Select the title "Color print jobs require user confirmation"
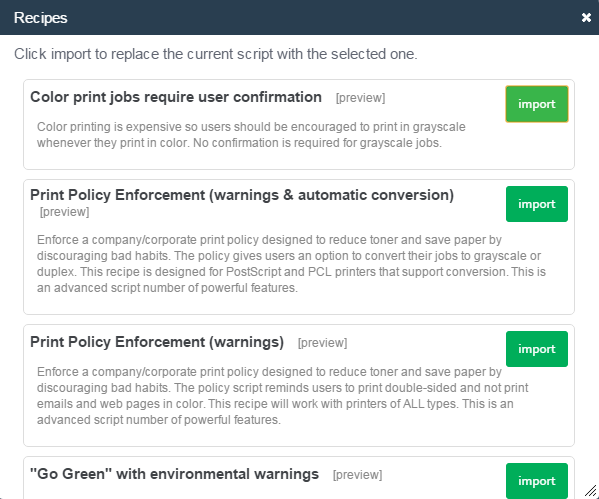 [176, 97]
